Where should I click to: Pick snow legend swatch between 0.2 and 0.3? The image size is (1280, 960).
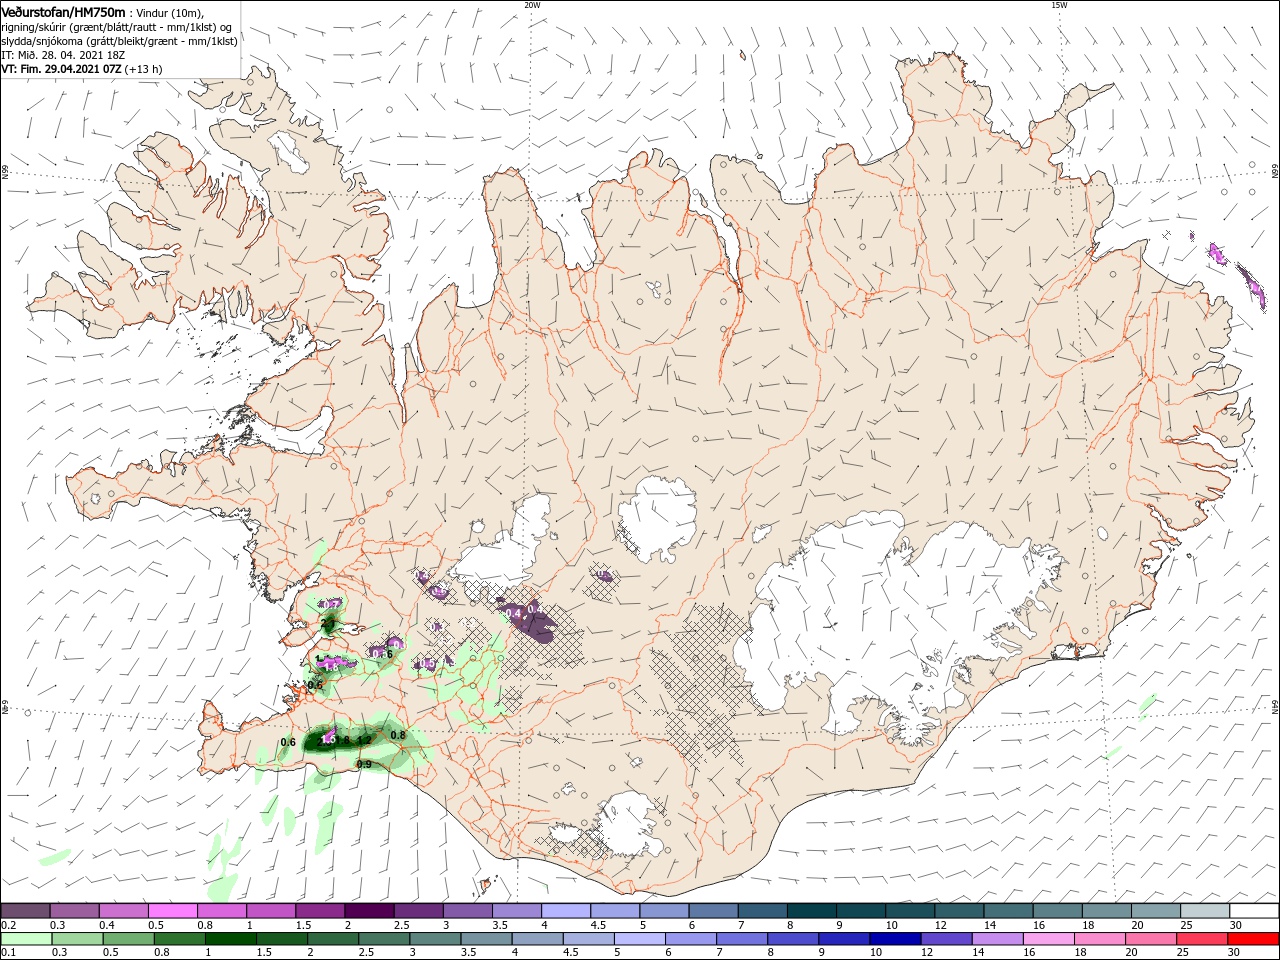(x=26, y=911)
